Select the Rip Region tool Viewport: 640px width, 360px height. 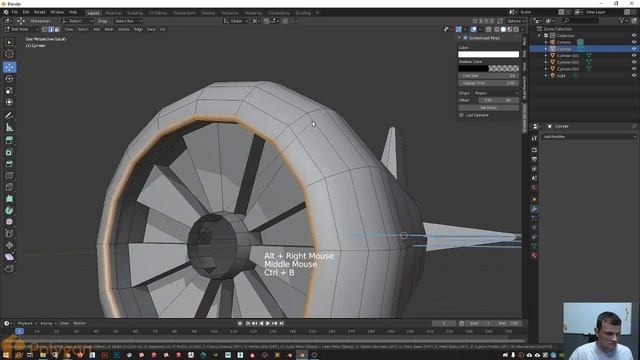(9, 269)
